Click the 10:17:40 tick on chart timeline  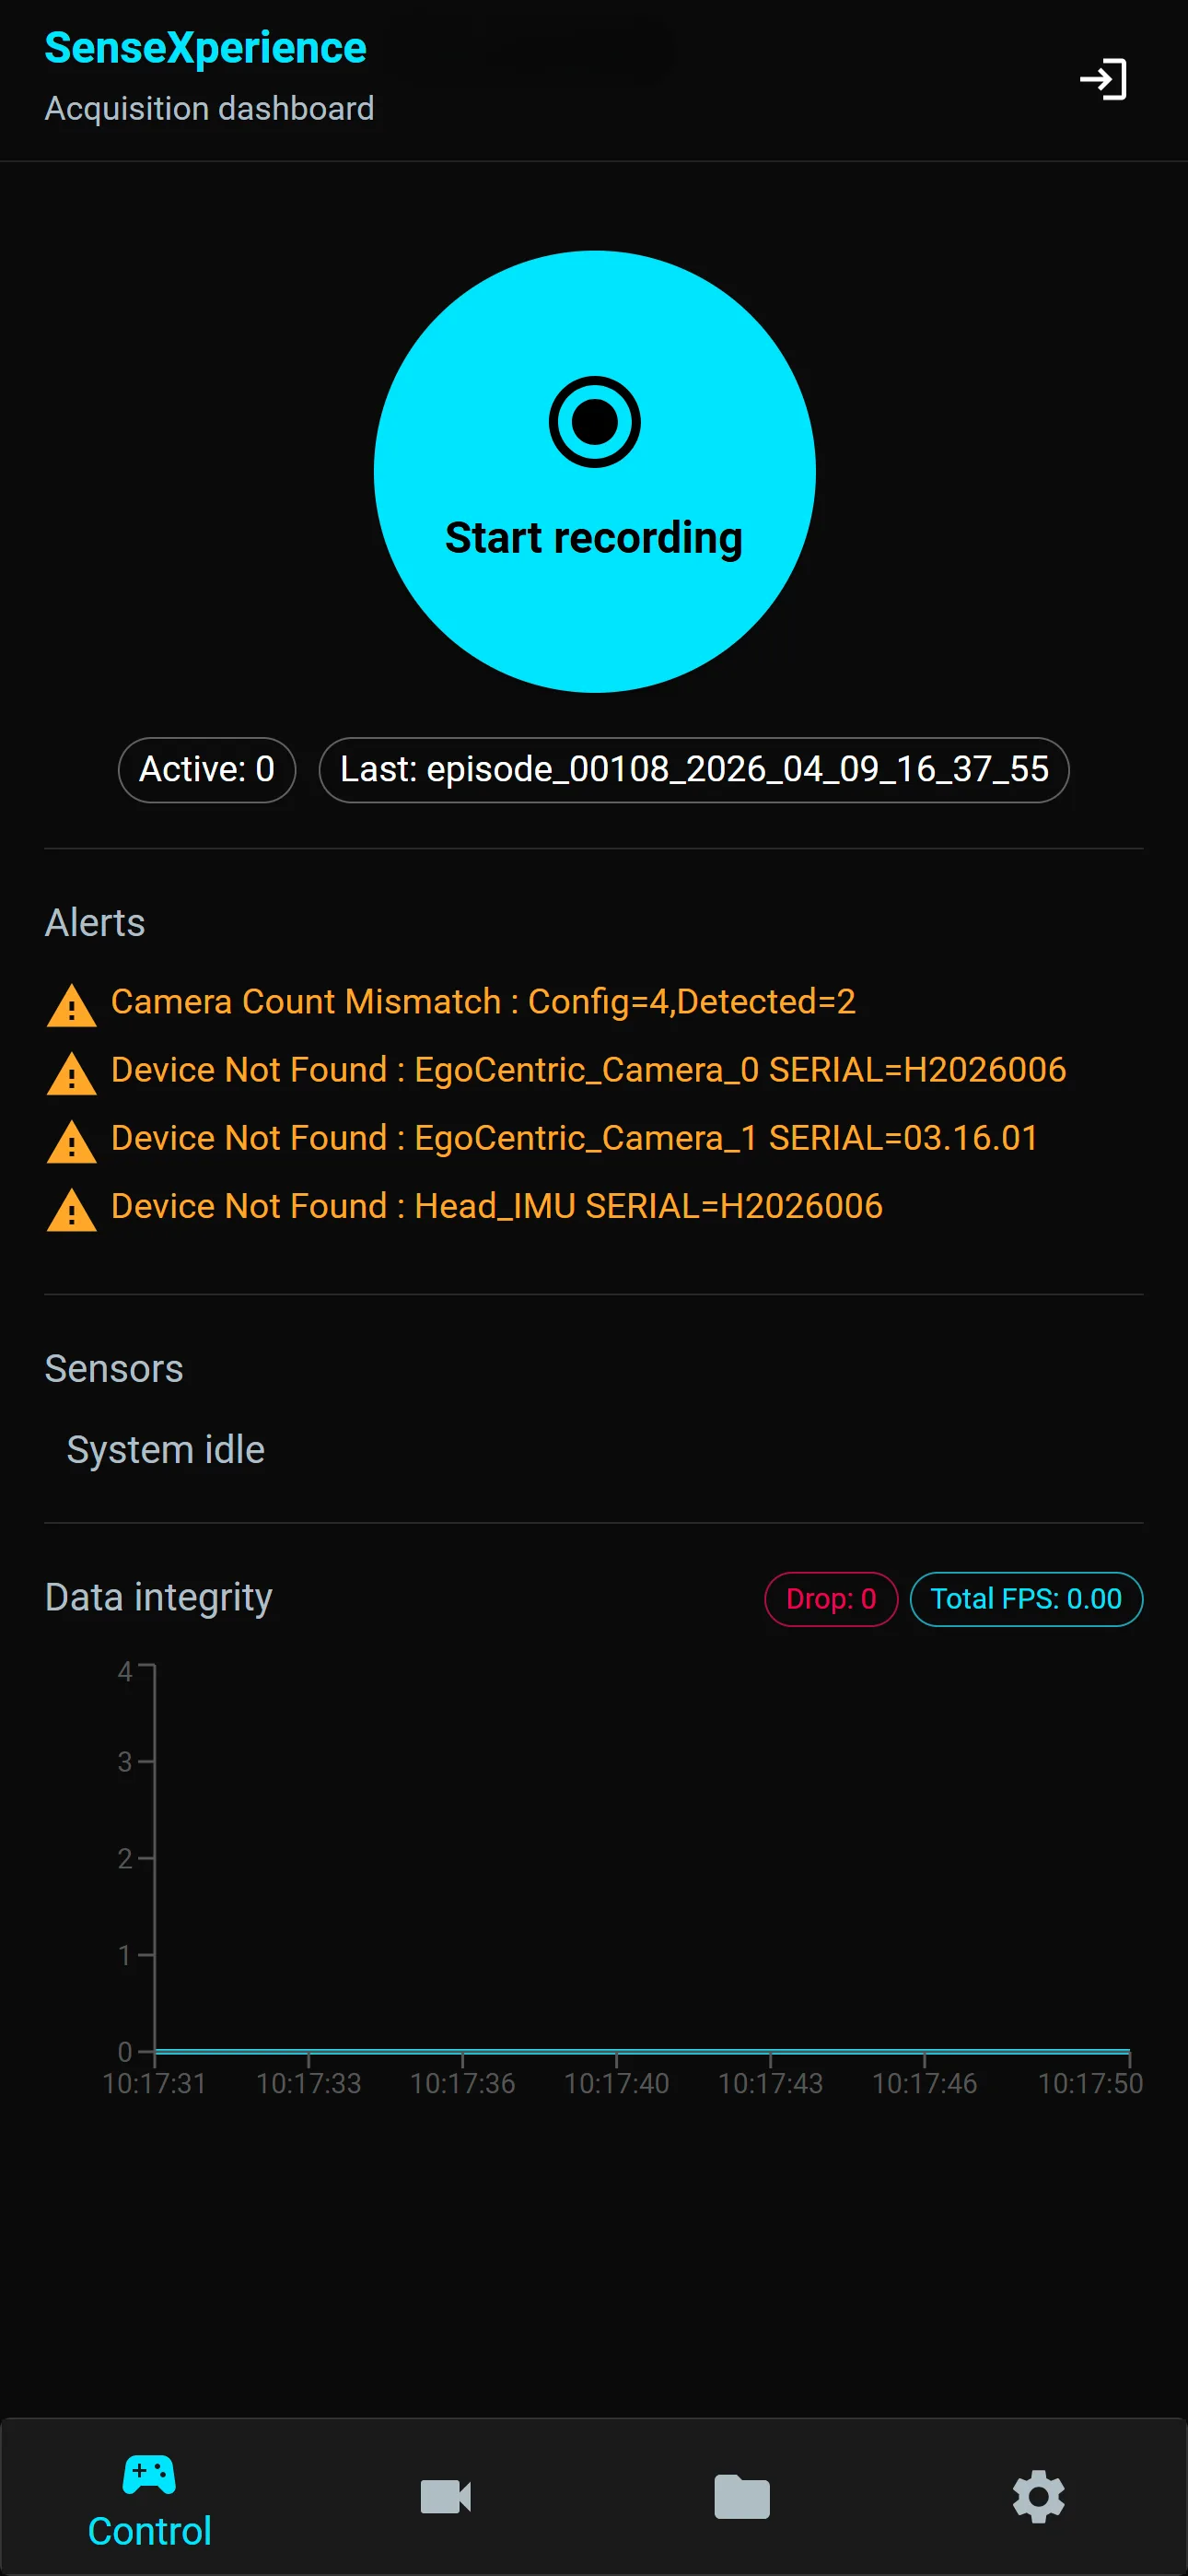point(616,2083)
